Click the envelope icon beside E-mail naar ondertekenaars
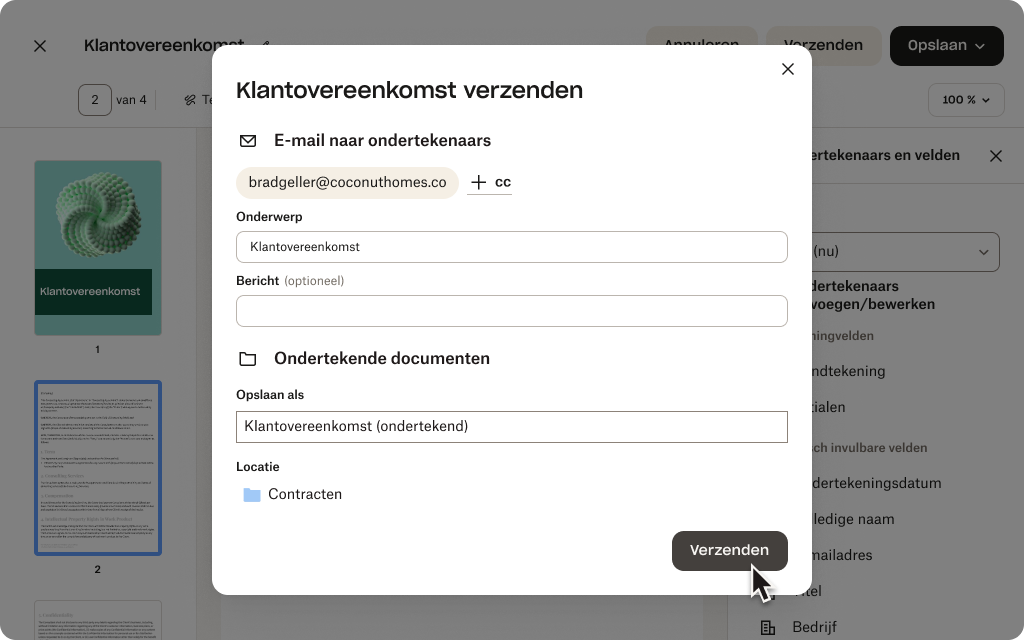The width and height of the screenshot is (1024, 640). click(x=248, y=141)
